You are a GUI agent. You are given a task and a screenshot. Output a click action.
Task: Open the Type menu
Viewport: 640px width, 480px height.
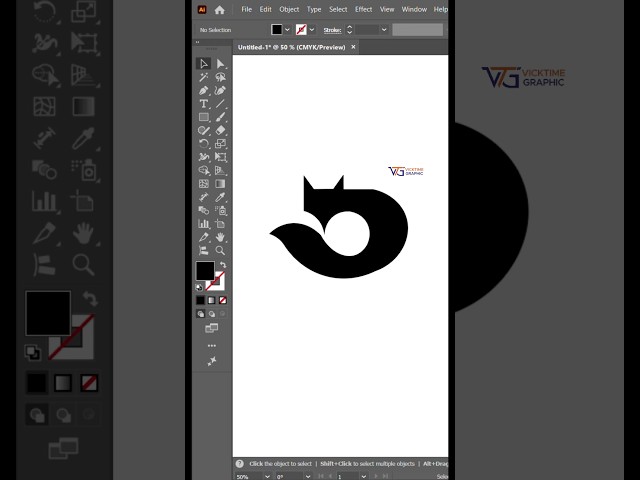tap(314, 9)
